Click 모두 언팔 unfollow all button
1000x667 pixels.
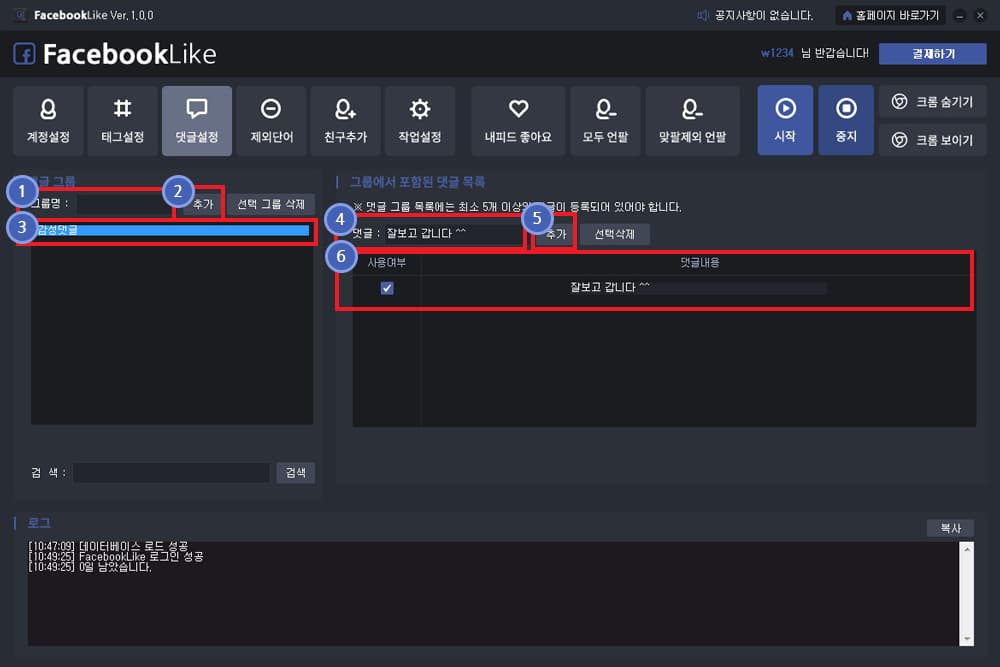click(x=605, y=121)
